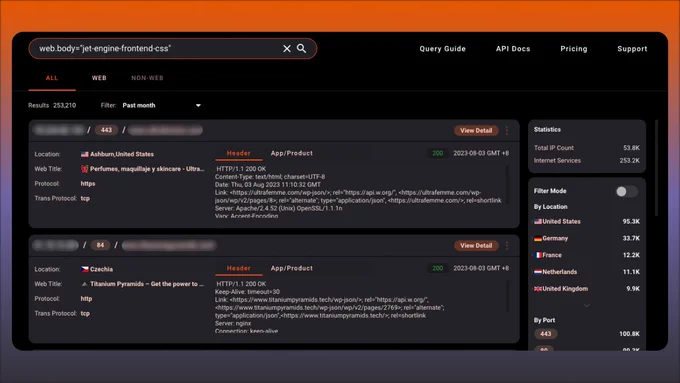Click the favicon beside the Titanium Pyramids title
The image size is (680, 383).
(x=85, y=284)
